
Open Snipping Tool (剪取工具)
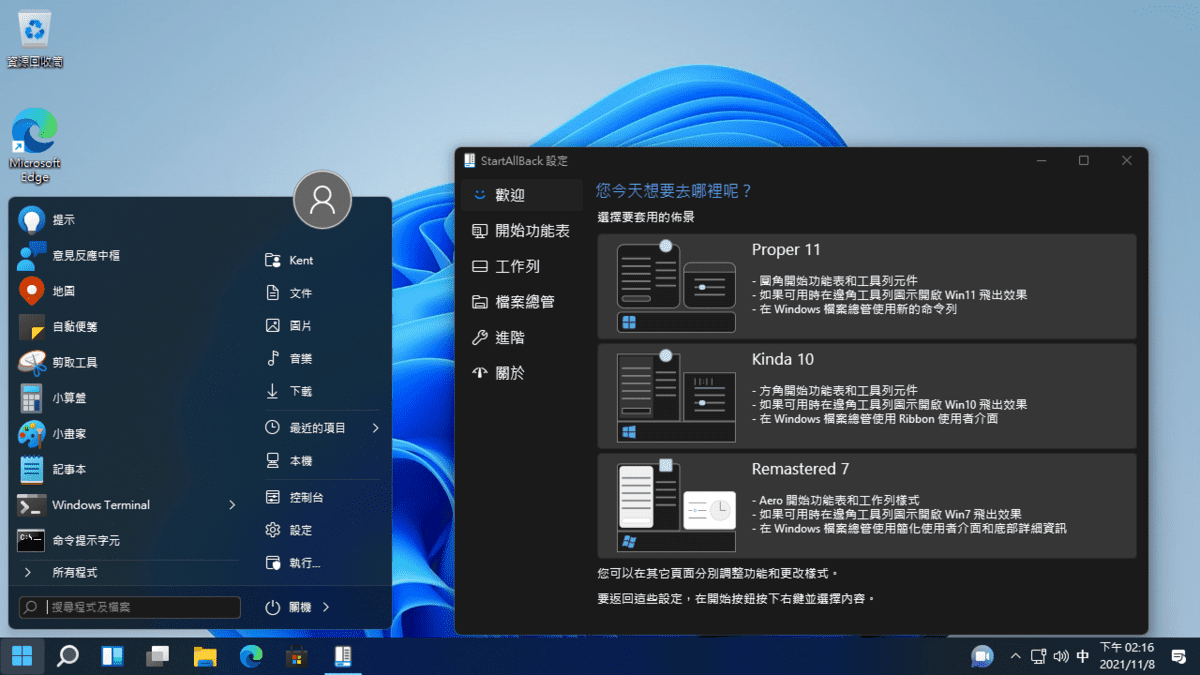pos(31,362)
